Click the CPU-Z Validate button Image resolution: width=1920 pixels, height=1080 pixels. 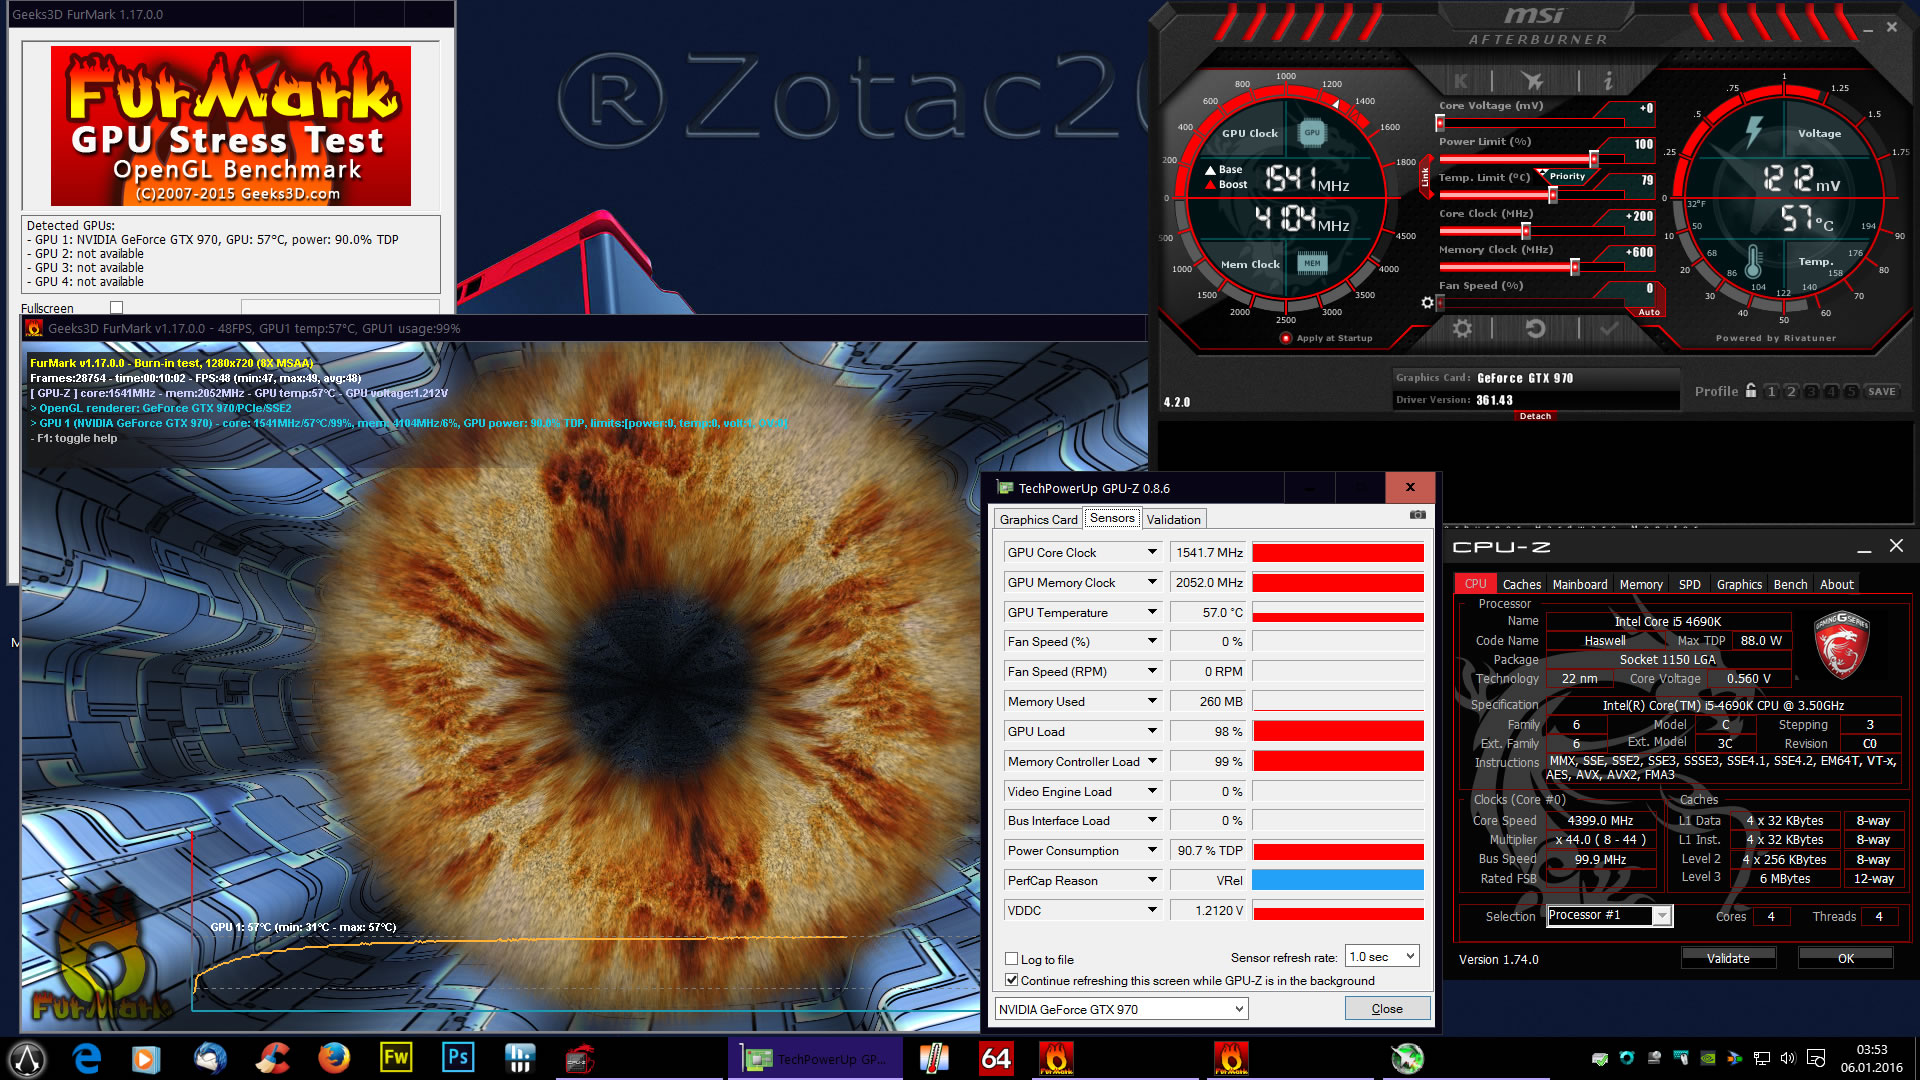tap(1727, 958)
